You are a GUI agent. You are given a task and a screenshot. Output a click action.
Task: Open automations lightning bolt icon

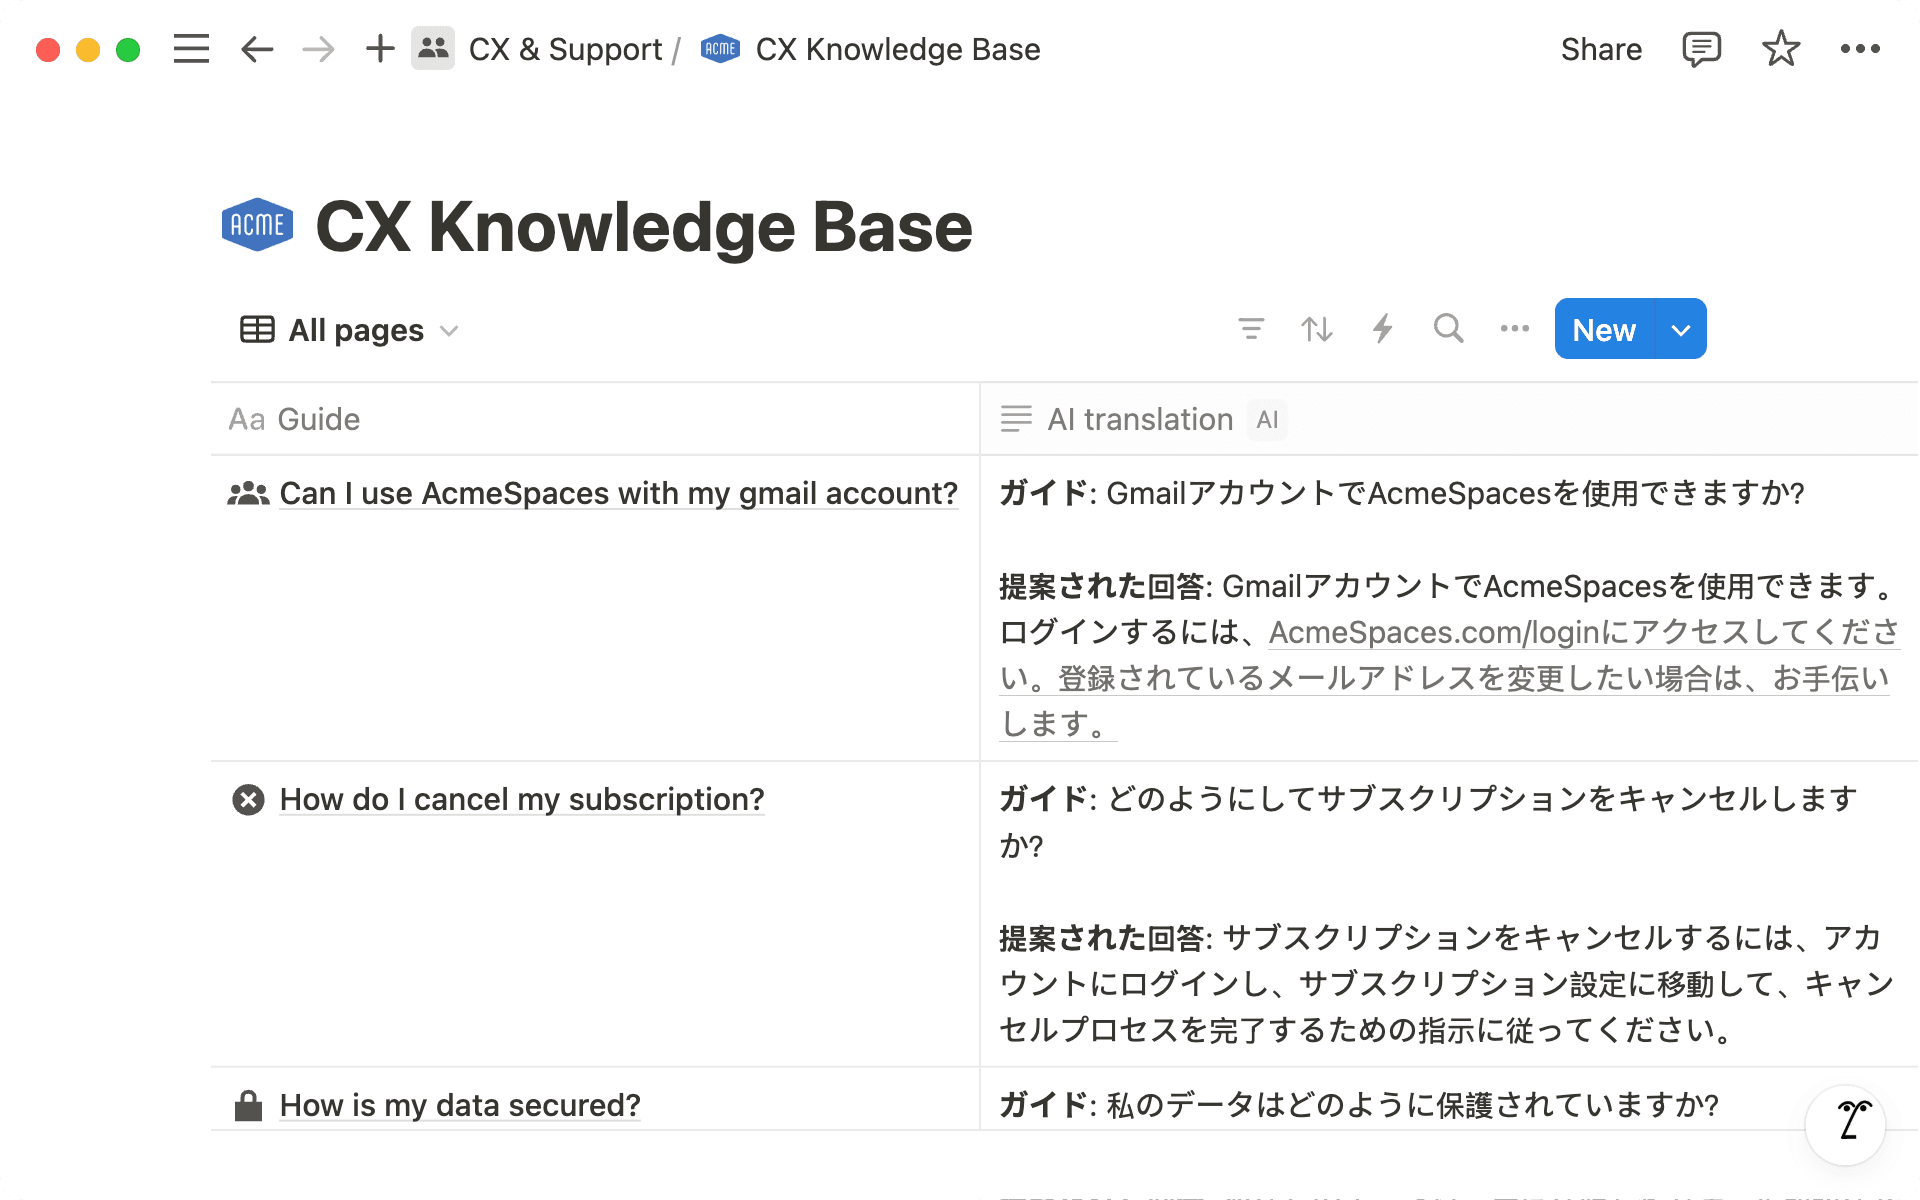click(1382, 329)
